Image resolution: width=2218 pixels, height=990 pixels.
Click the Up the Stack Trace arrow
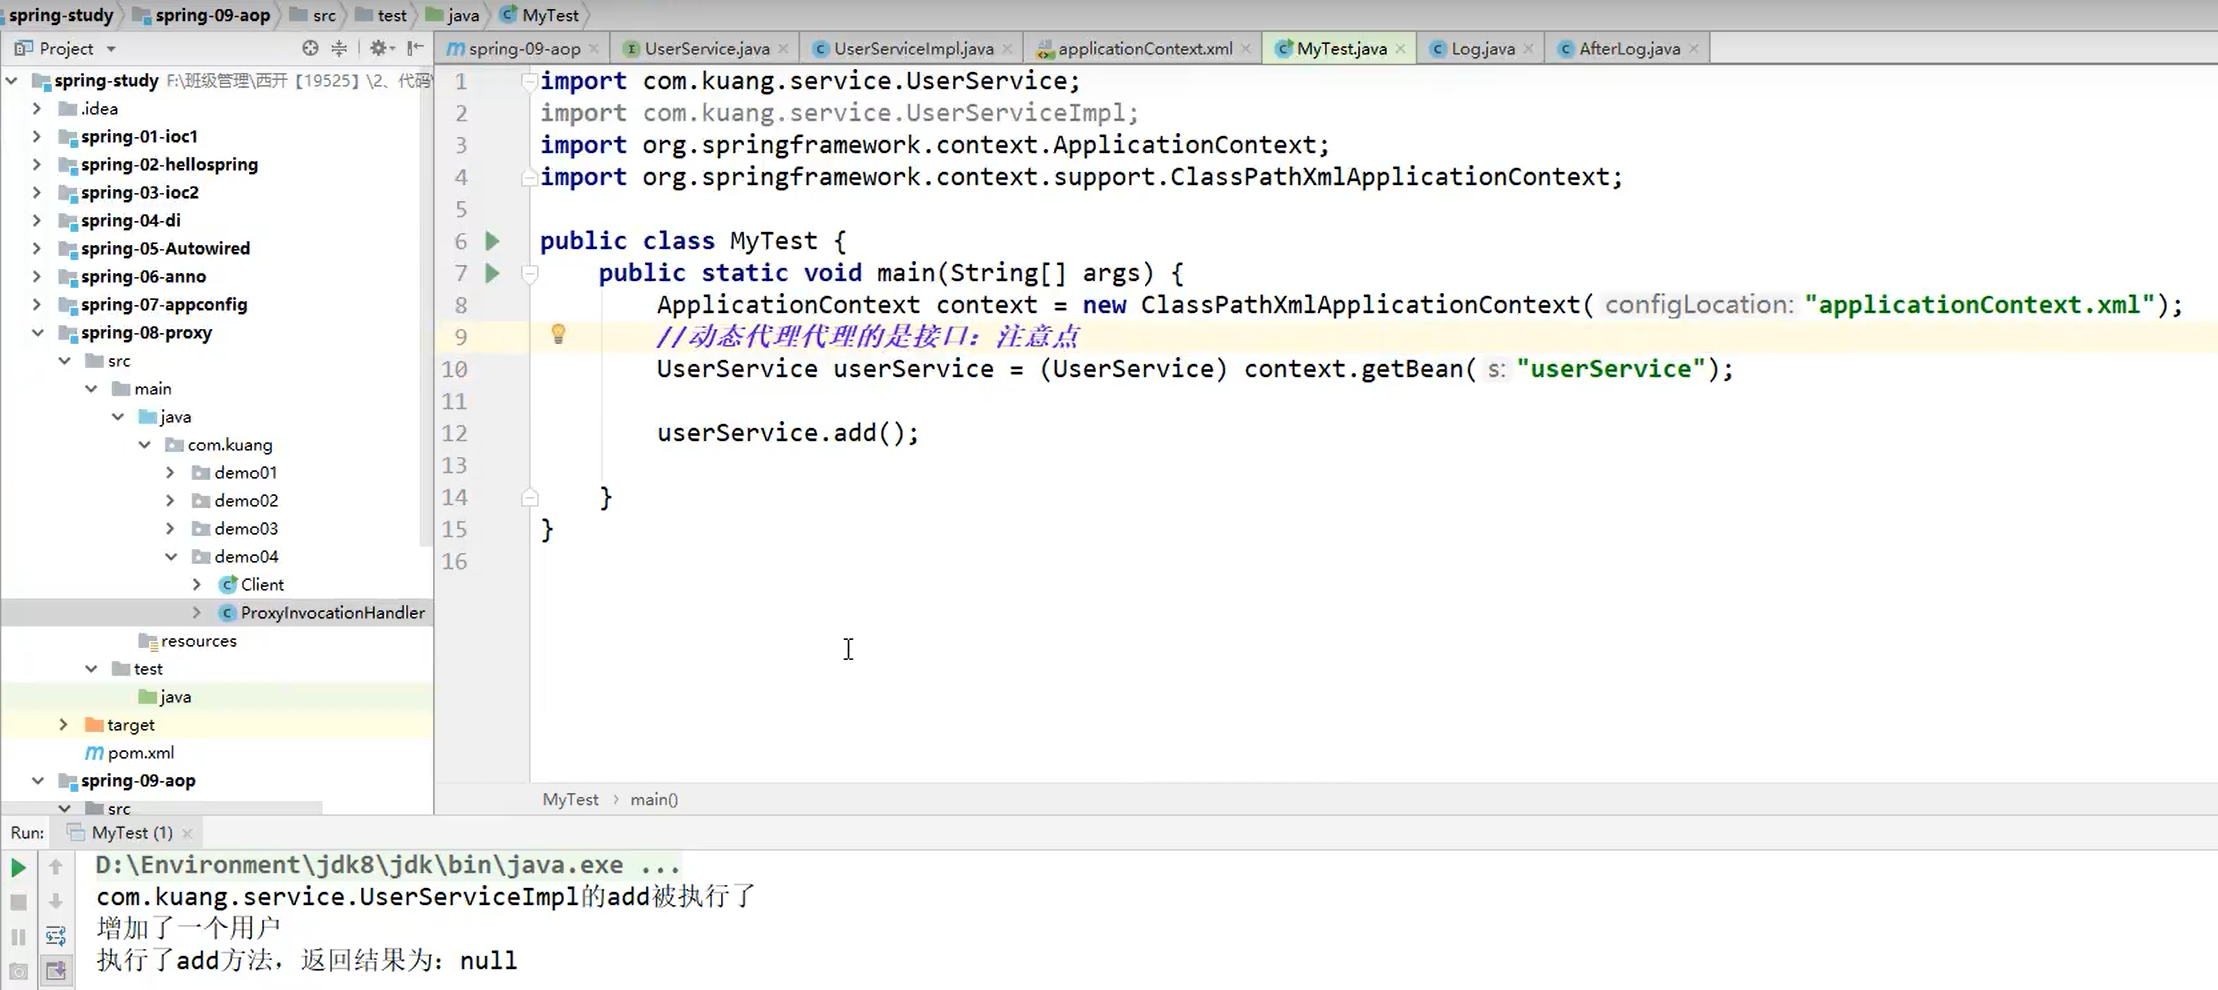point(56,867)
